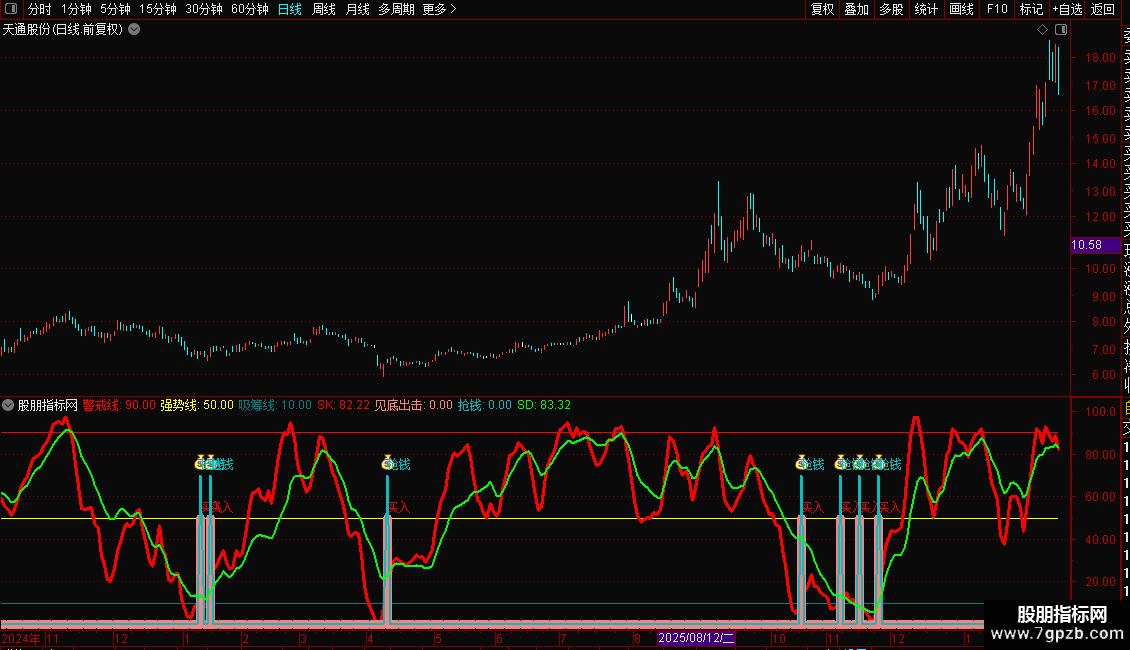Screen dimensions: 1130x650
Task: Select the 5分钟 period
Action: pos(115,9)
